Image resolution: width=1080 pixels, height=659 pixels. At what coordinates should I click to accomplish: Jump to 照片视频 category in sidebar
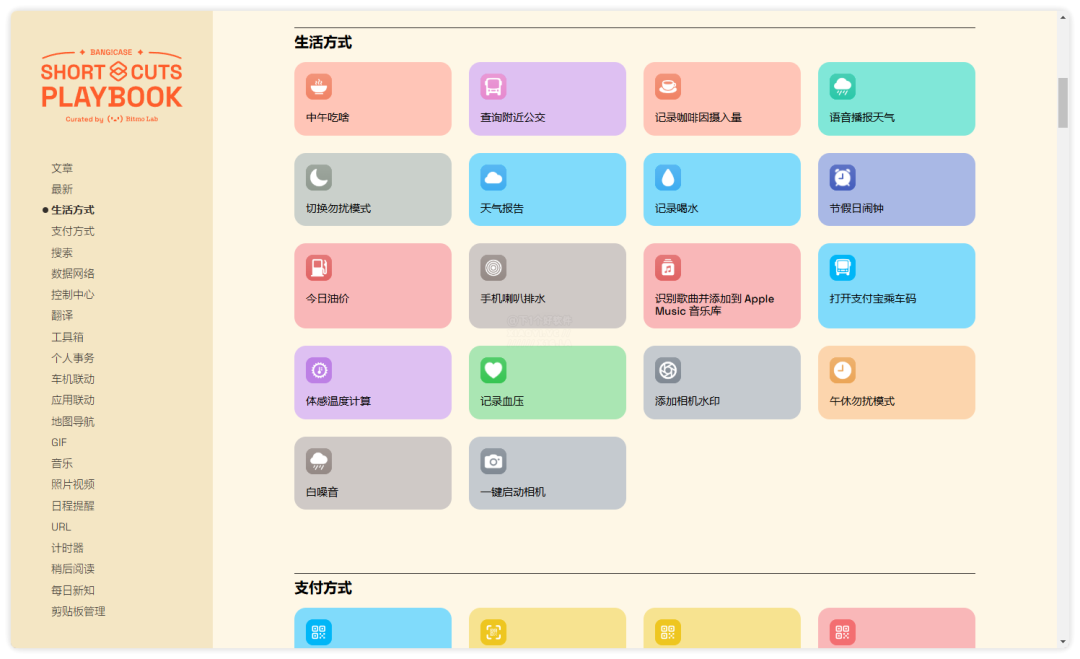coord(73,484)
